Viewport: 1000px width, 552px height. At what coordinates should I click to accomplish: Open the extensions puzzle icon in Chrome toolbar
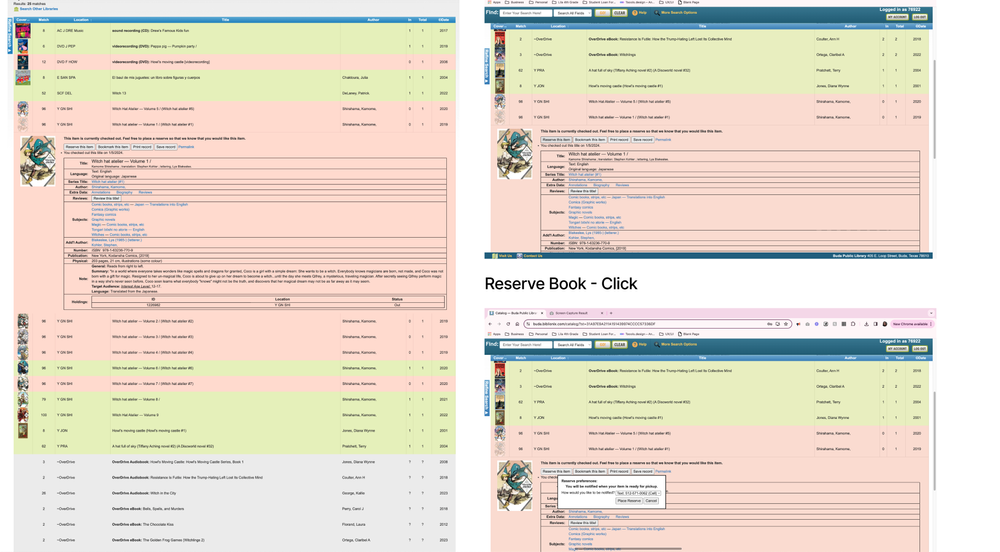pyautogui.click(x=853, y=324)
